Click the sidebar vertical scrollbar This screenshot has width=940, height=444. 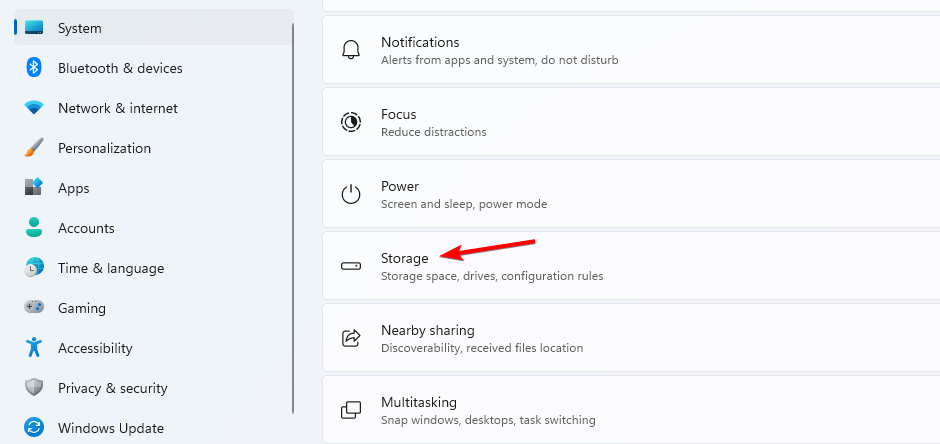click(x=293, y=219)
